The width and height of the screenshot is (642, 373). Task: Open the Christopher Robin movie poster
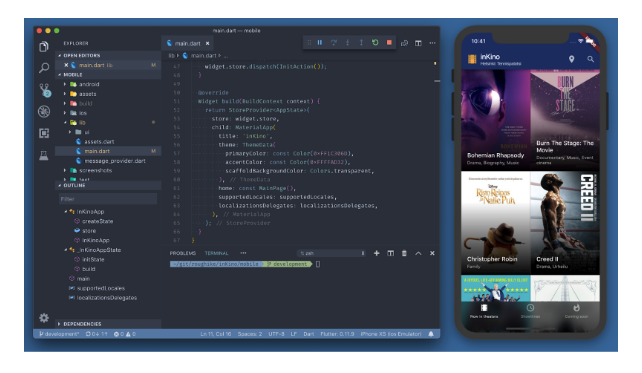click(x=495, y=223)
